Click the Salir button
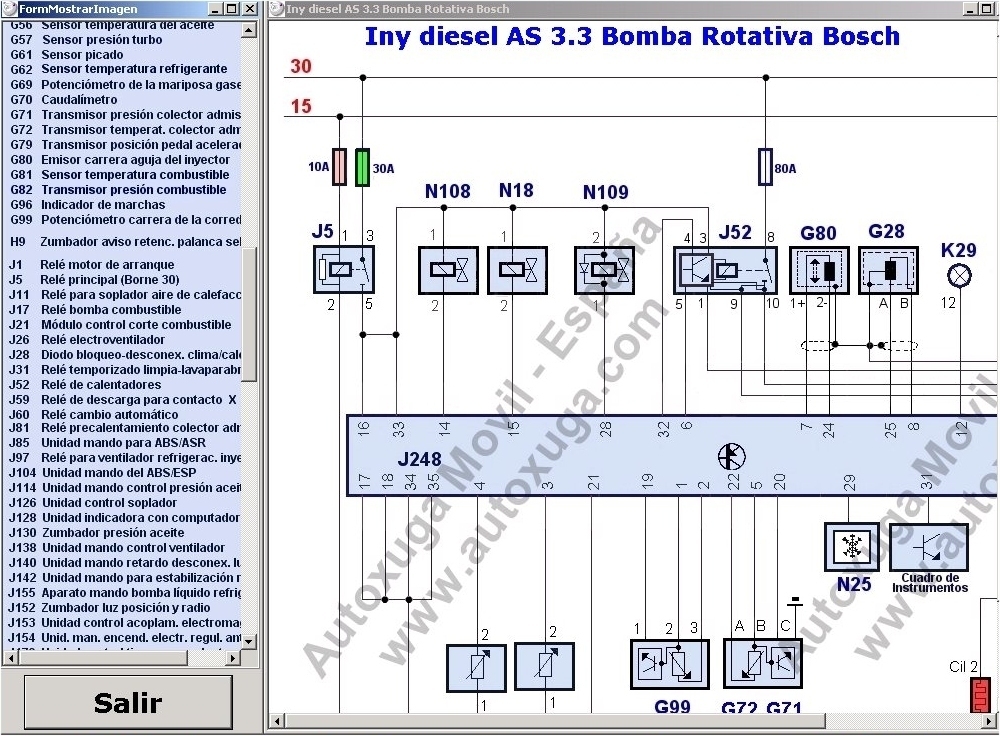The image size is (1000, 736). 128,702
